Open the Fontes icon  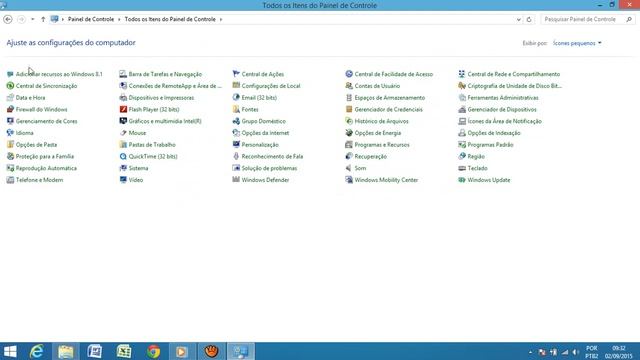pos(236,109)
